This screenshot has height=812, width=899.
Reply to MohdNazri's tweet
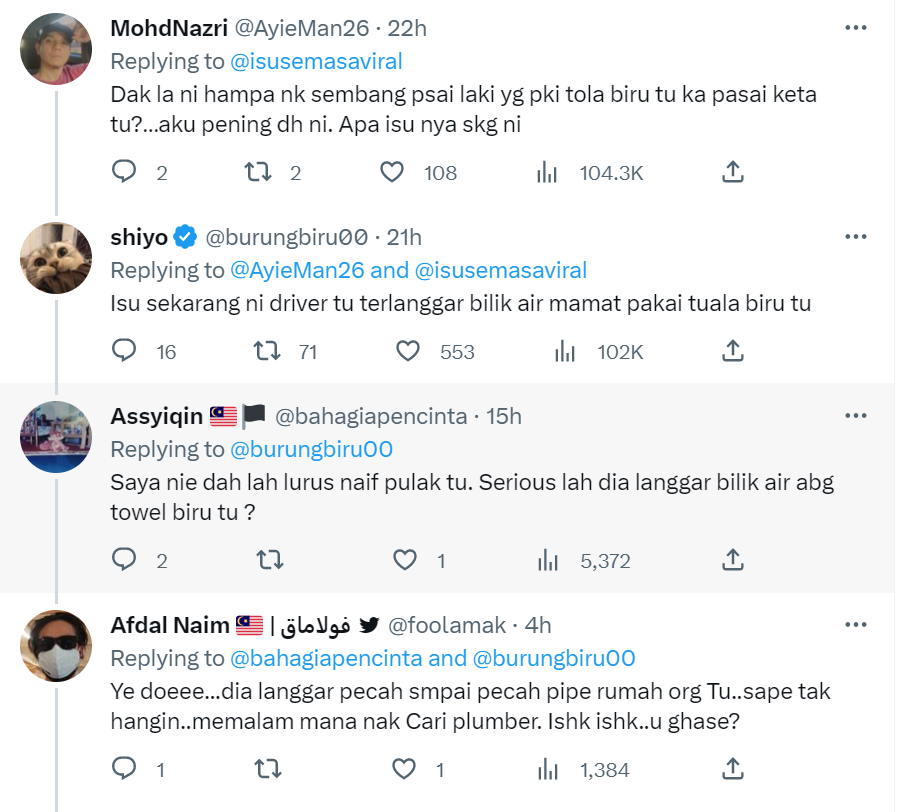(124, 172)
